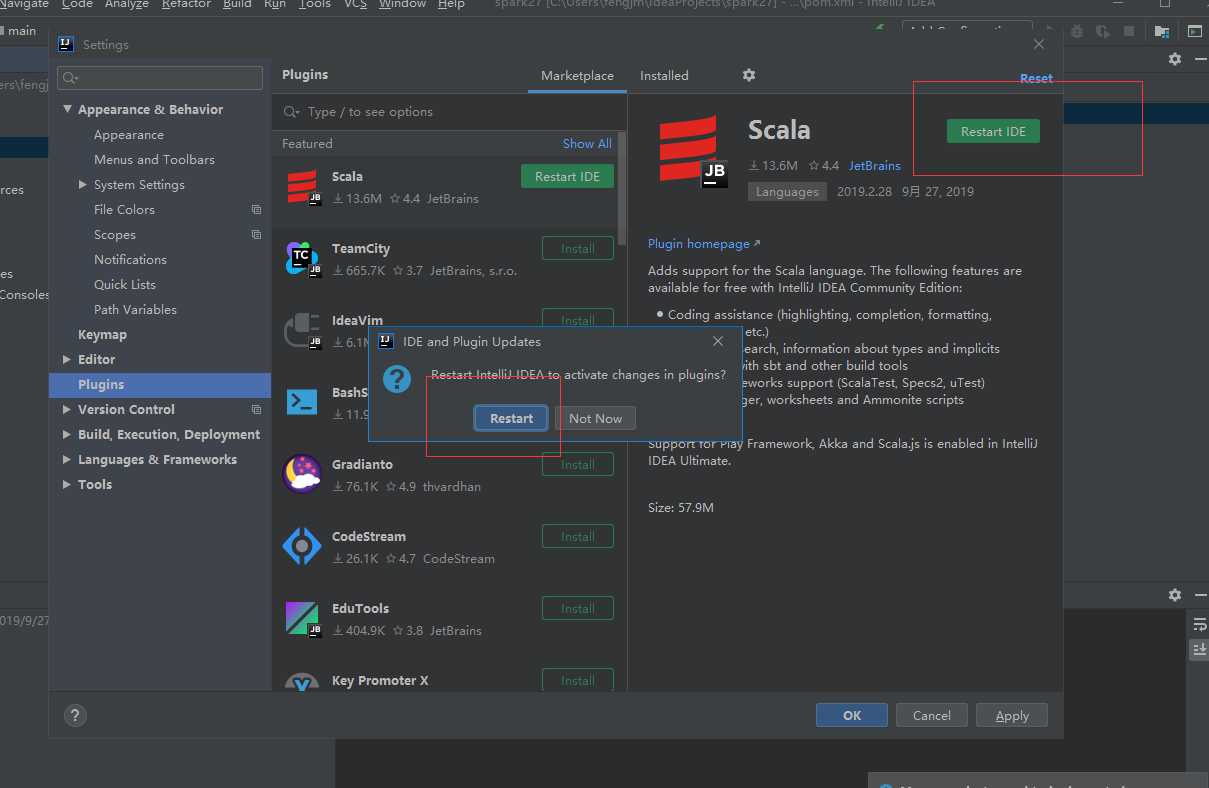
Task: Focus the Settings search field
Action: [160, 78]
